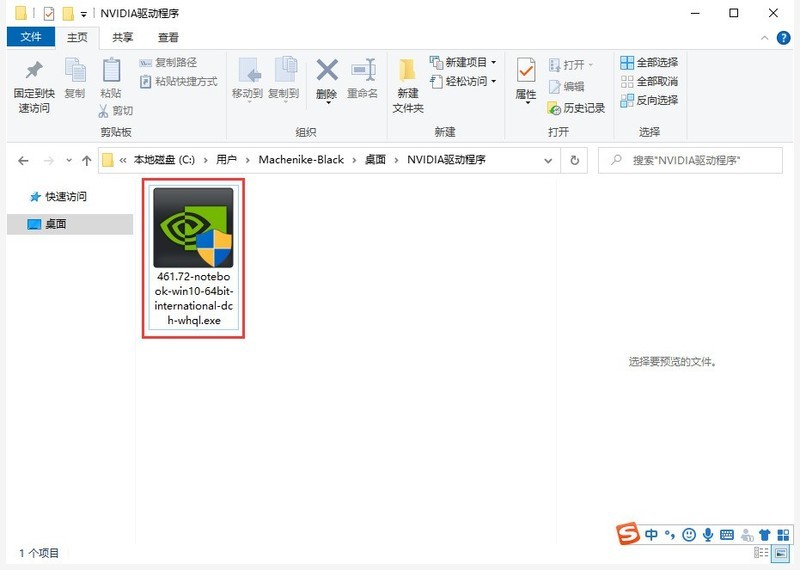Switch to large icons view in status bar
Screen dimensions: 800x570
point(781,552)
